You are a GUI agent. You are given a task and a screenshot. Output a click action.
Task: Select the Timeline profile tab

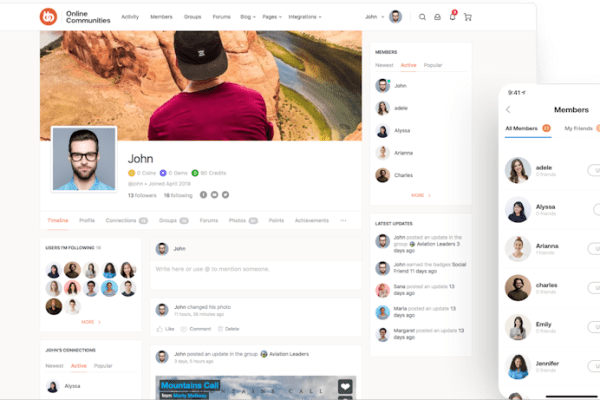click(58, 220)
